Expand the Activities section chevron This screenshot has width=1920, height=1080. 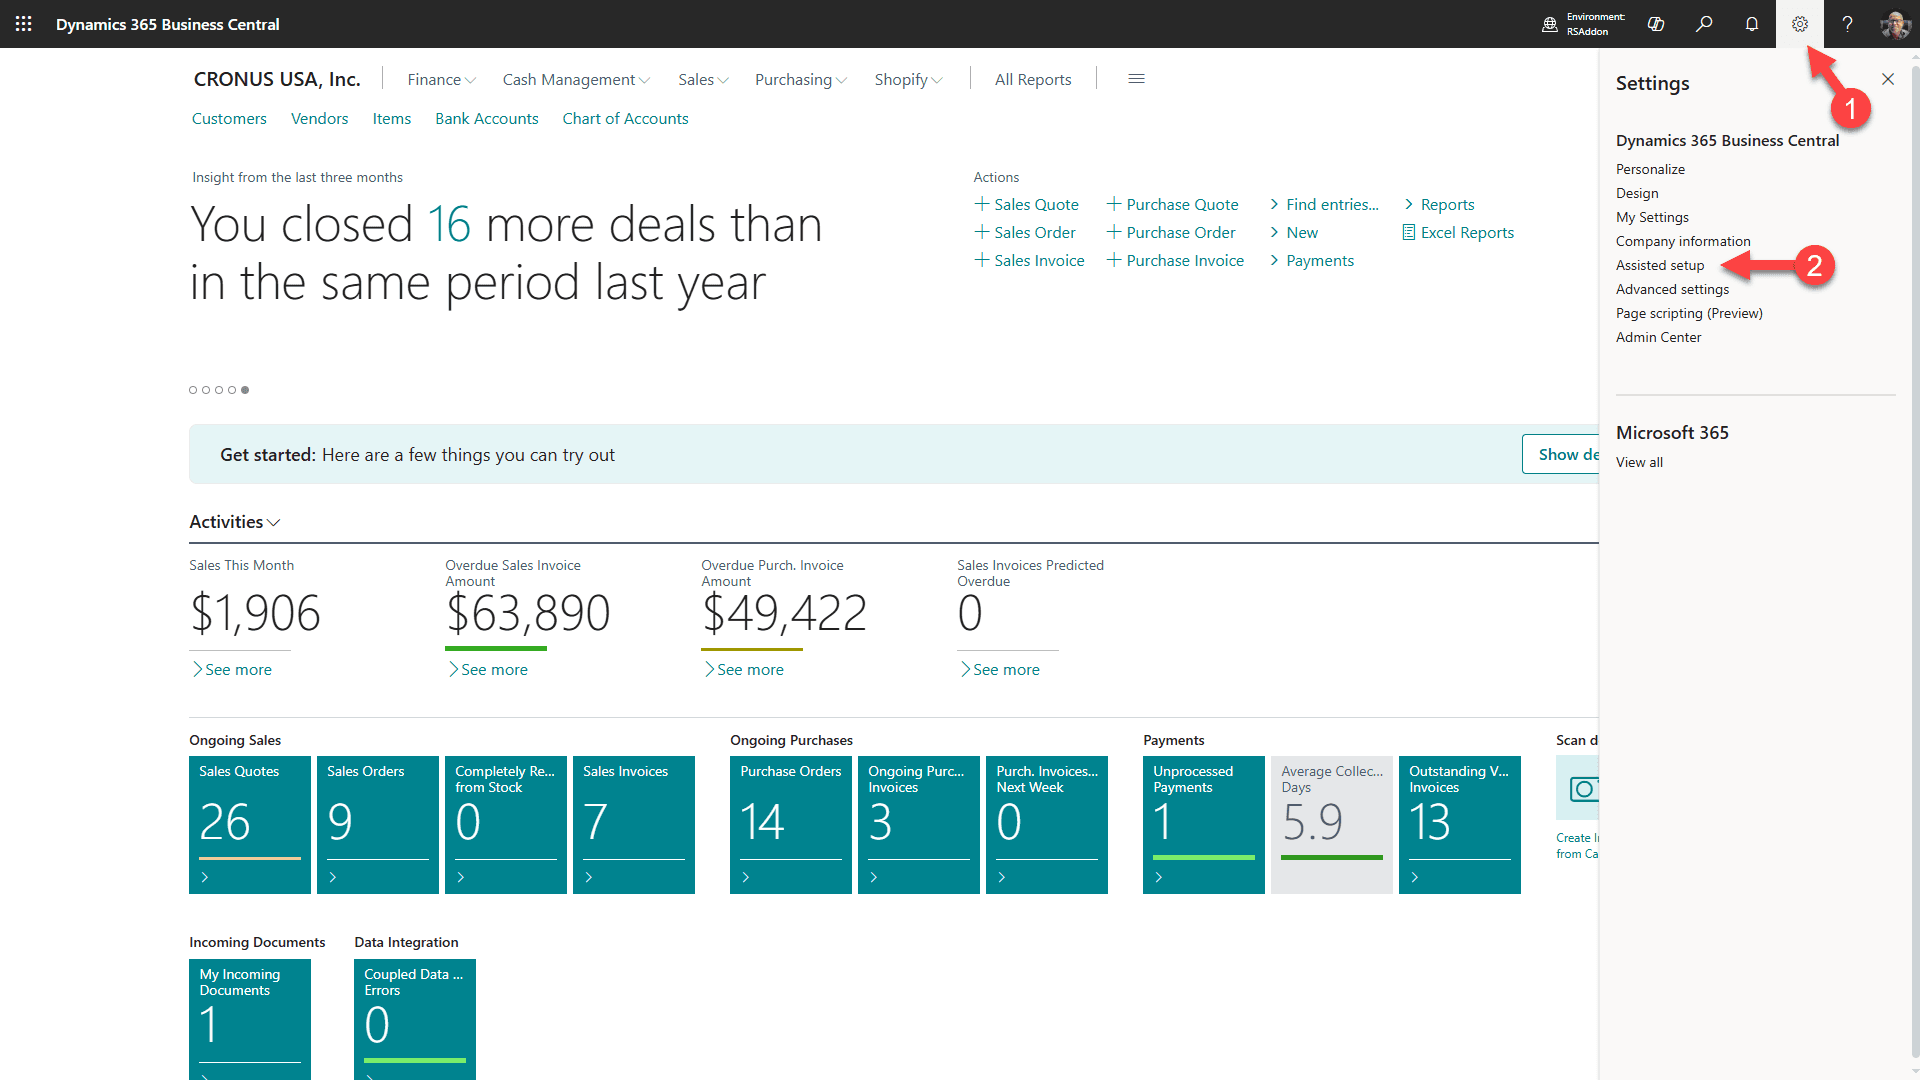274,522
